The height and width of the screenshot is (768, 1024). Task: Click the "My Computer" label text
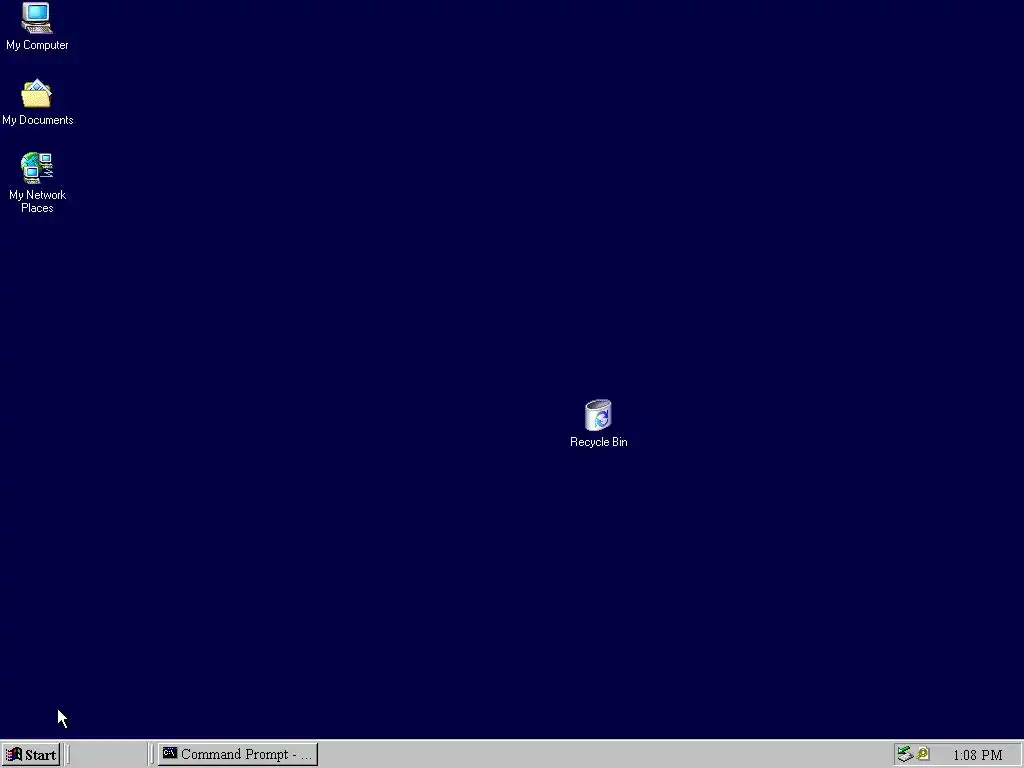(37, 45)
